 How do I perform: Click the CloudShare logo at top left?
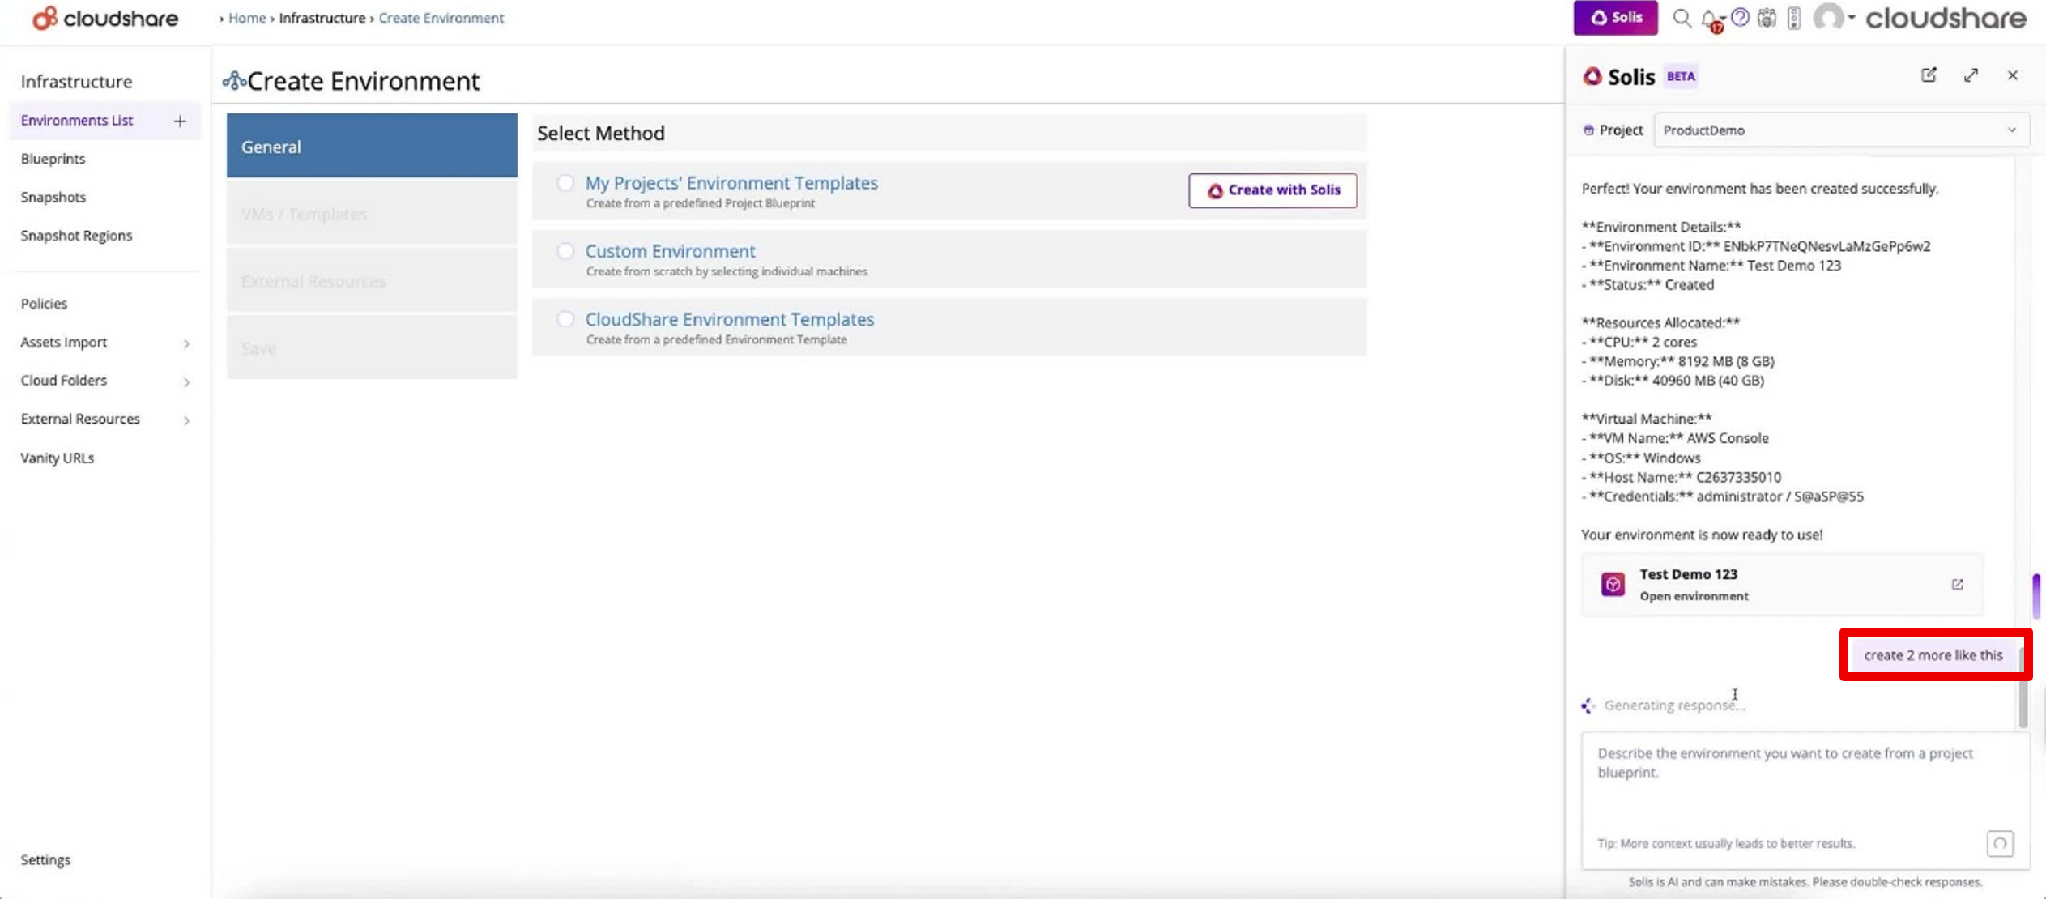point(105,18)
